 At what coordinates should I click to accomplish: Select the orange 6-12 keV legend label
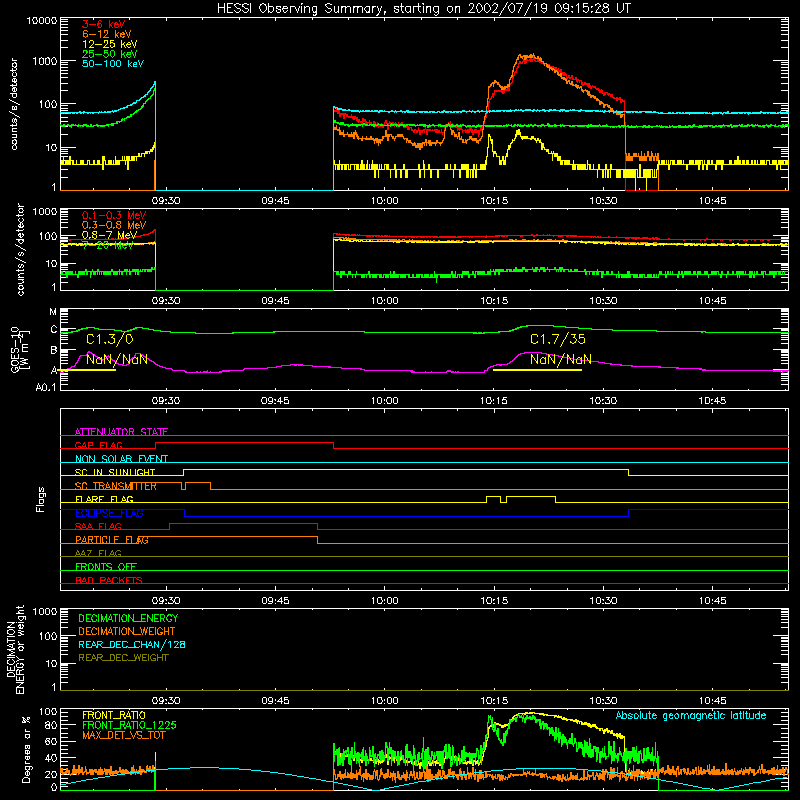(107, 34)
